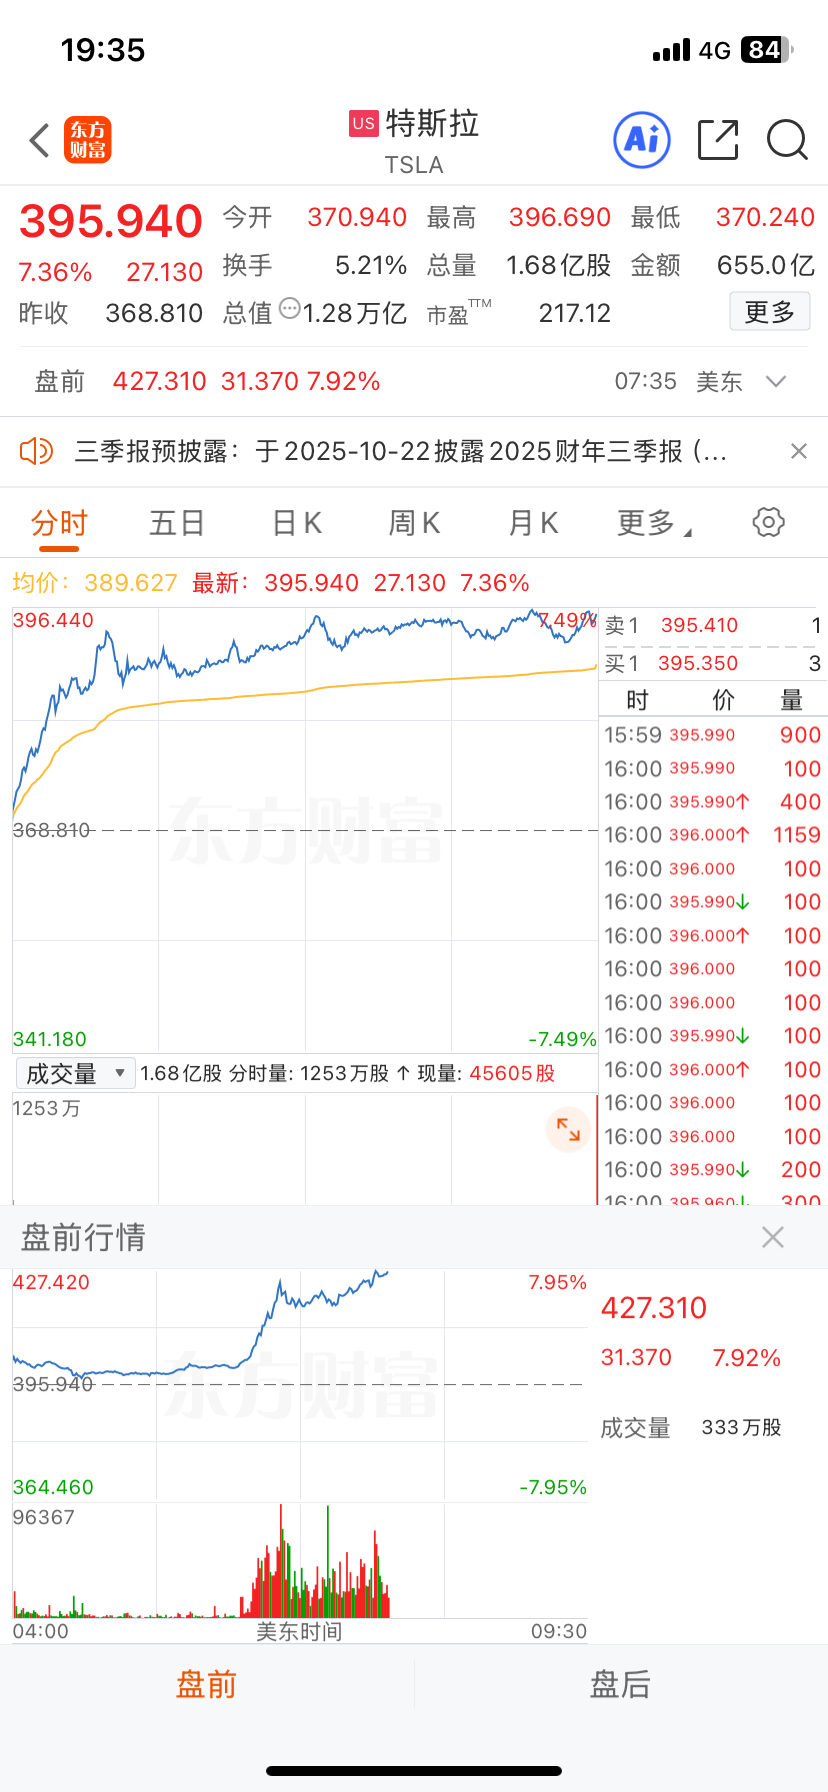Open the search magnifier icon
The height and width of the screenshot is (1792, 828).
tap(787, 140)
